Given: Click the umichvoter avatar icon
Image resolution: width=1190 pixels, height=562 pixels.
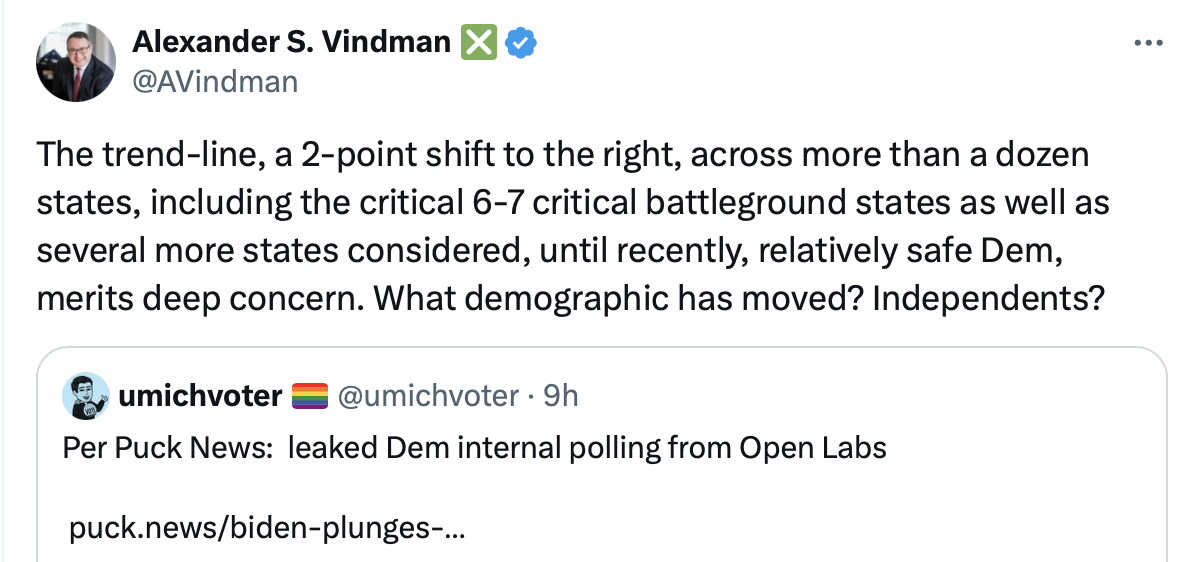Looking at the screenshot, I should 86,396.
